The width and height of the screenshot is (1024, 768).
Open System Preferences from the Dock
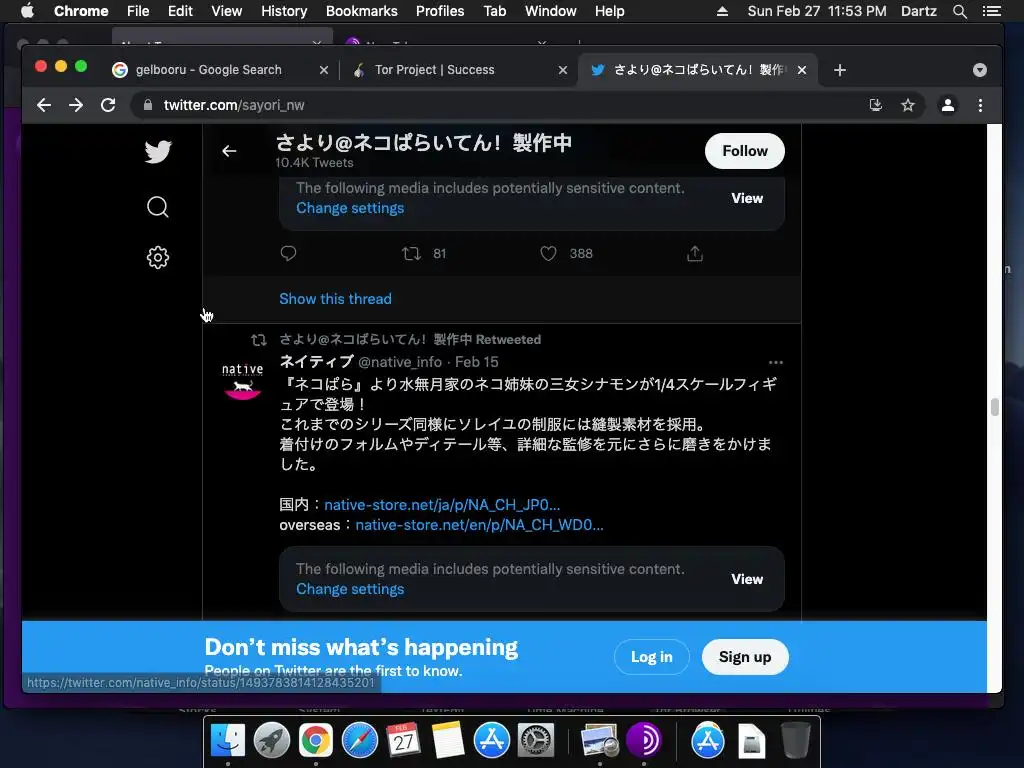[536, 741]
